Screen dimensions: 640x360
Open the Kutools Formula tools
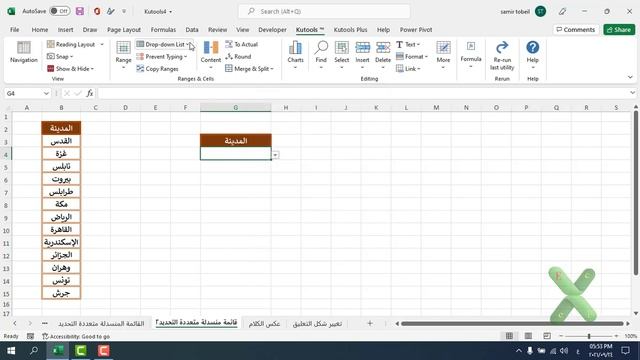(471, 55)
